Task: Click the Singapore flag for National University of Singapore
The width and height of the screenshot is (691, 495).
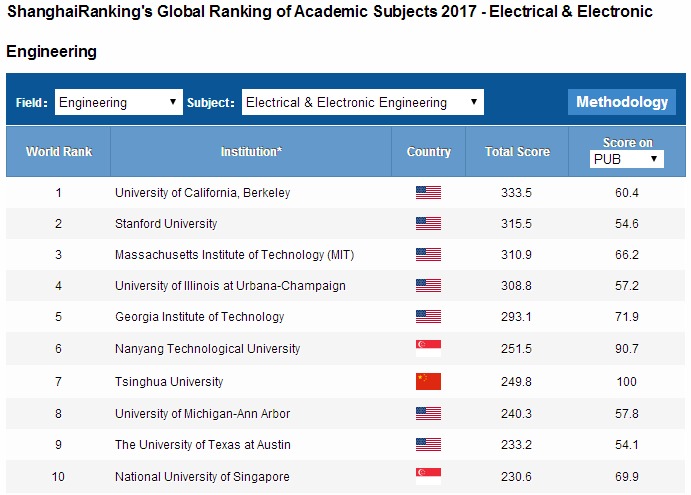Action: (428, 476)
